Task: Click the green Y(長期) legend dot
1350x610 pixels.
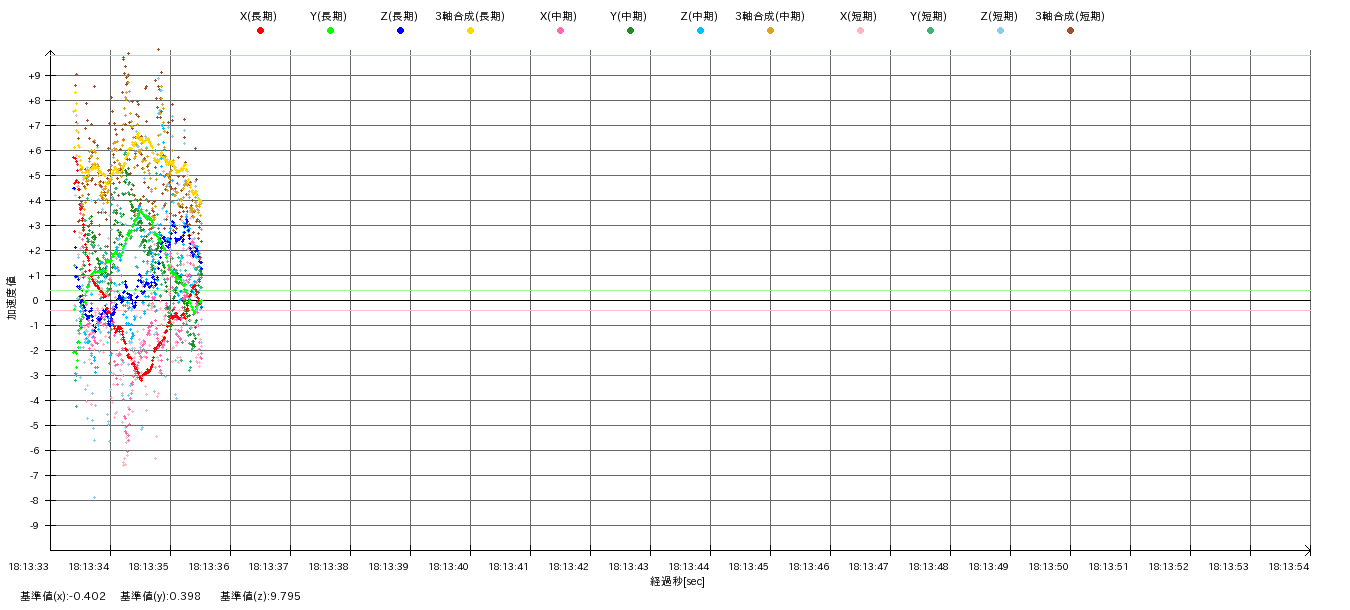Action: [x=330, y=31]
